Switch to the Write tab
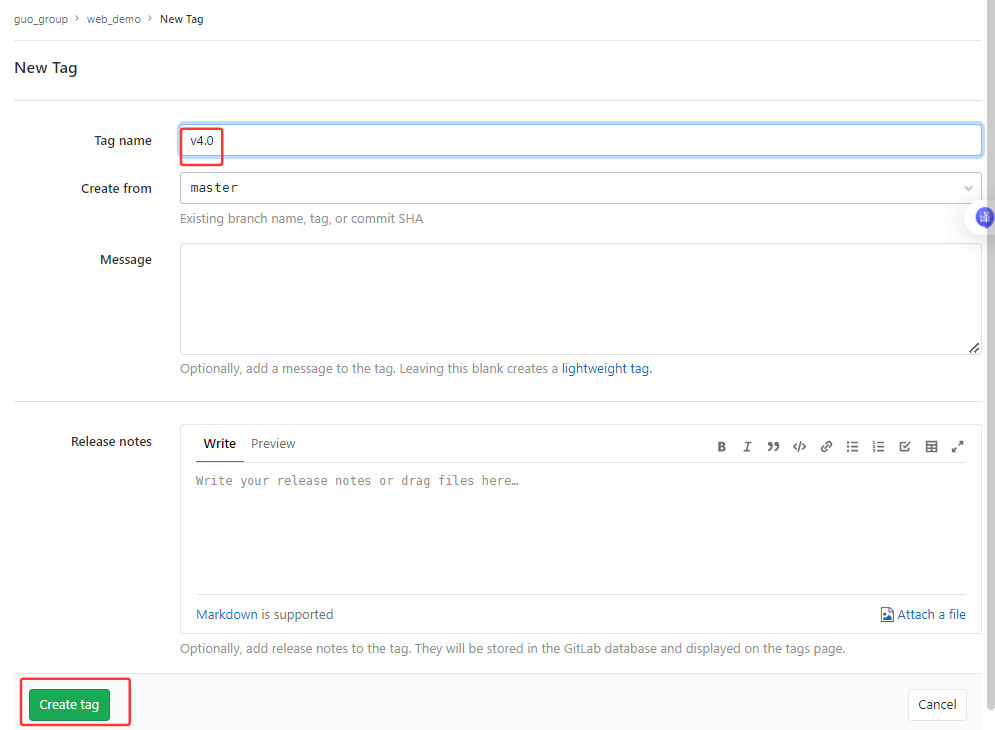This screenshot has width=995, height=730. 220,444
